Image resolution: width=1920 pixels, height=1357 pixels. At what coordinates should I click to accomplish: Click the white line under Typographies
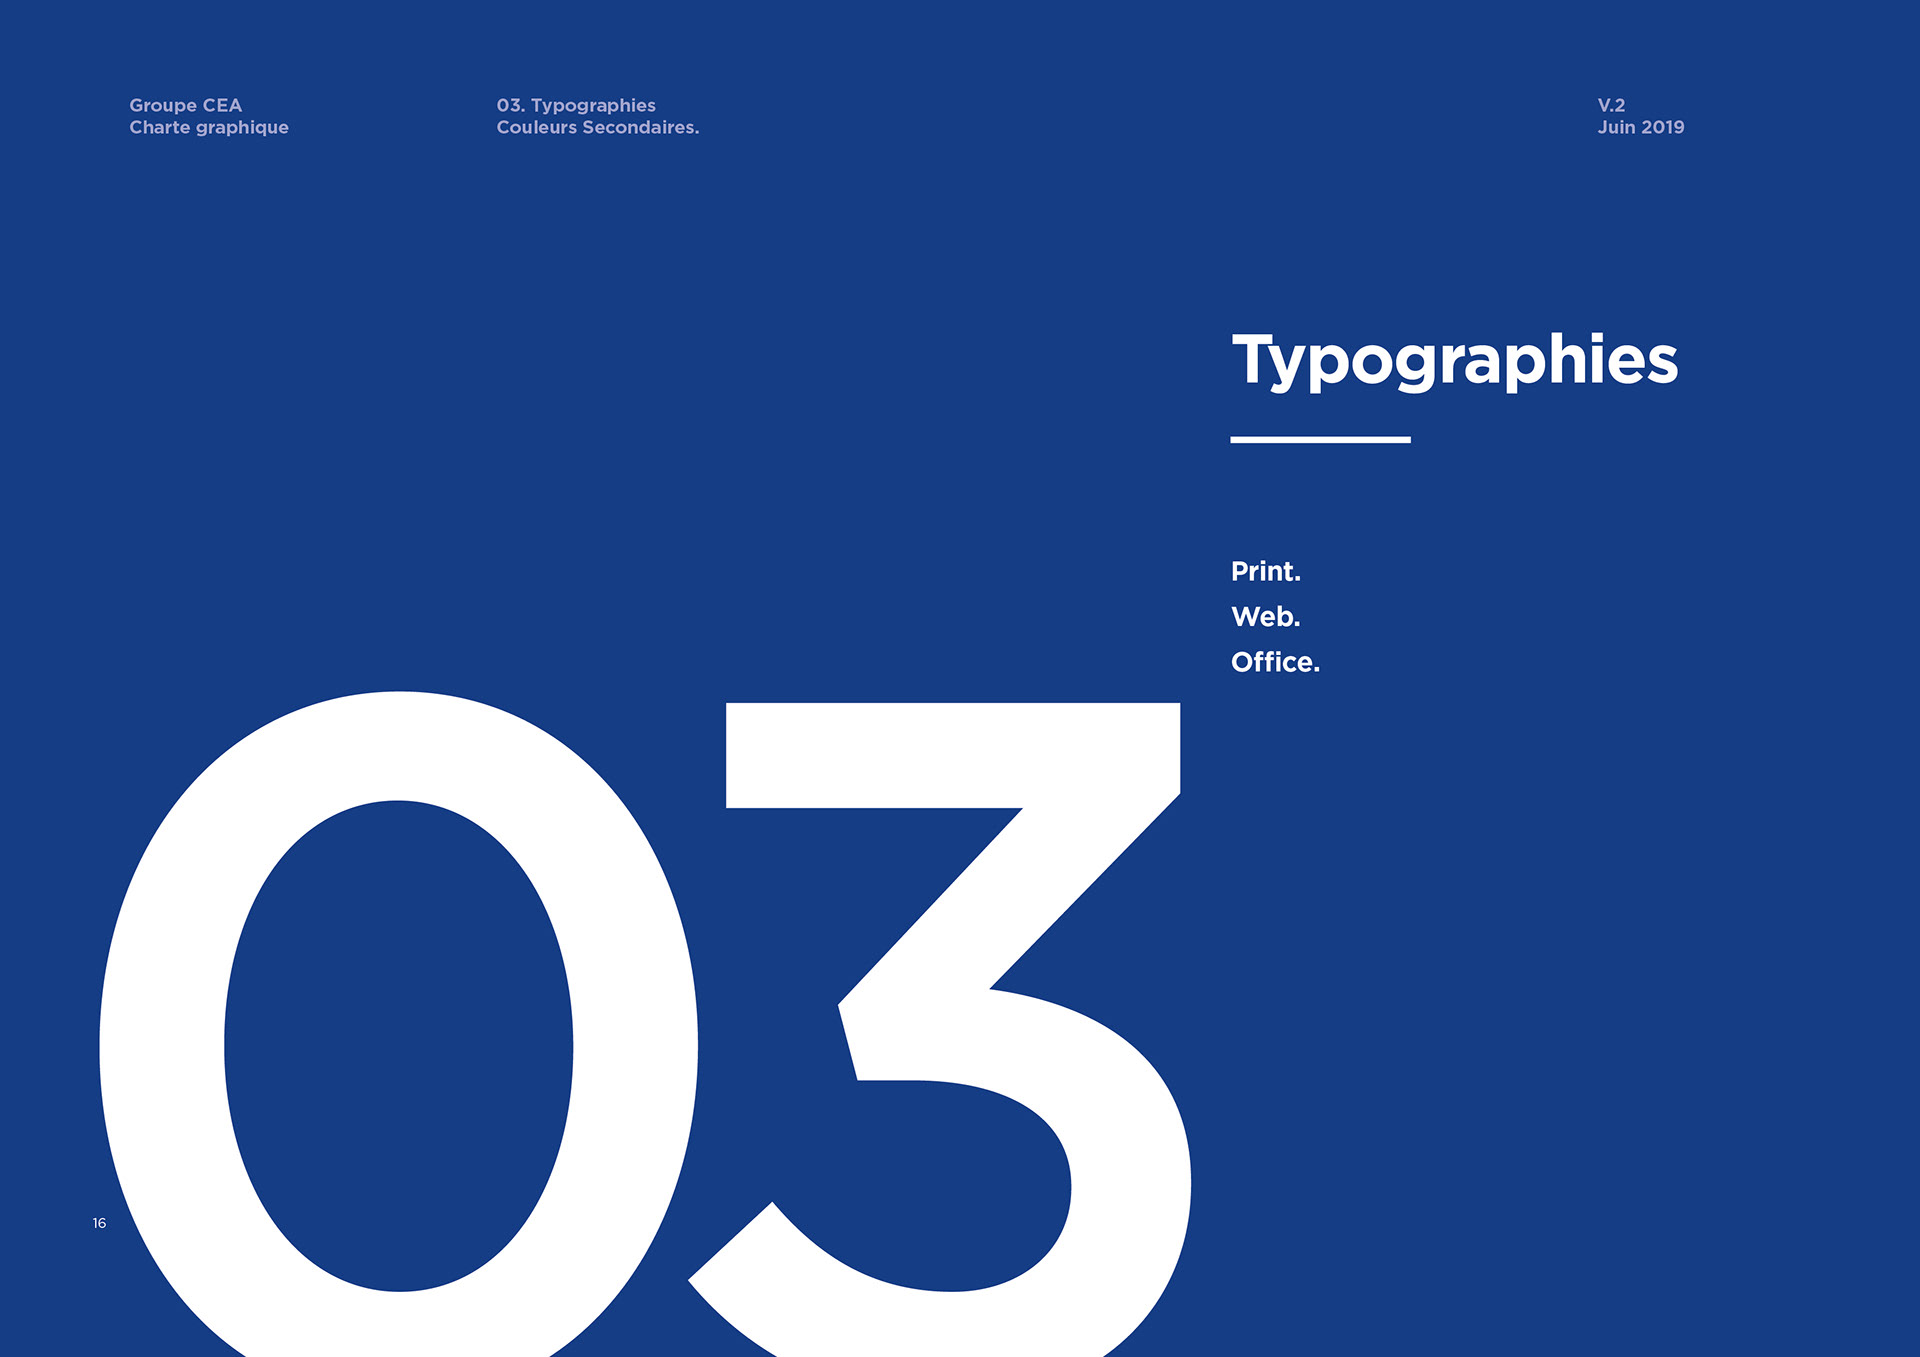[x=1320, y=439]
